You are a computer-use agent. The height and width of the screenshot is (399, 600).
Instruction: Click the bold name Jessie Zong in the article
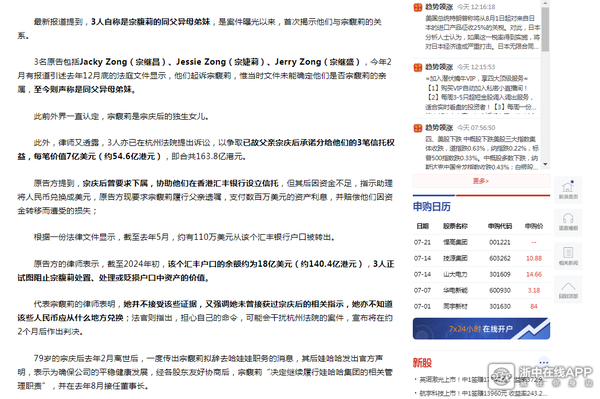tap(201, 62)
